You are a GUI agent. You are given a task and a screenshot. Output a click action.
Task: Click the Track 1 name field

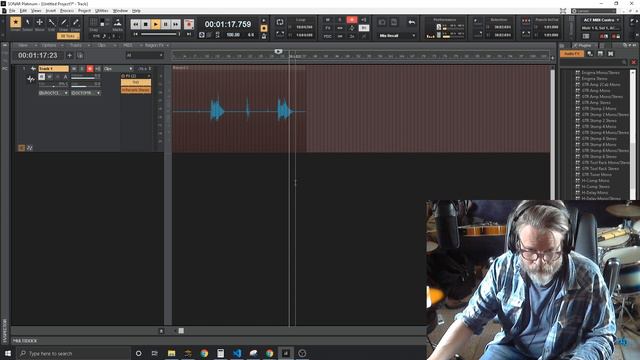click(x=53, y=69)
